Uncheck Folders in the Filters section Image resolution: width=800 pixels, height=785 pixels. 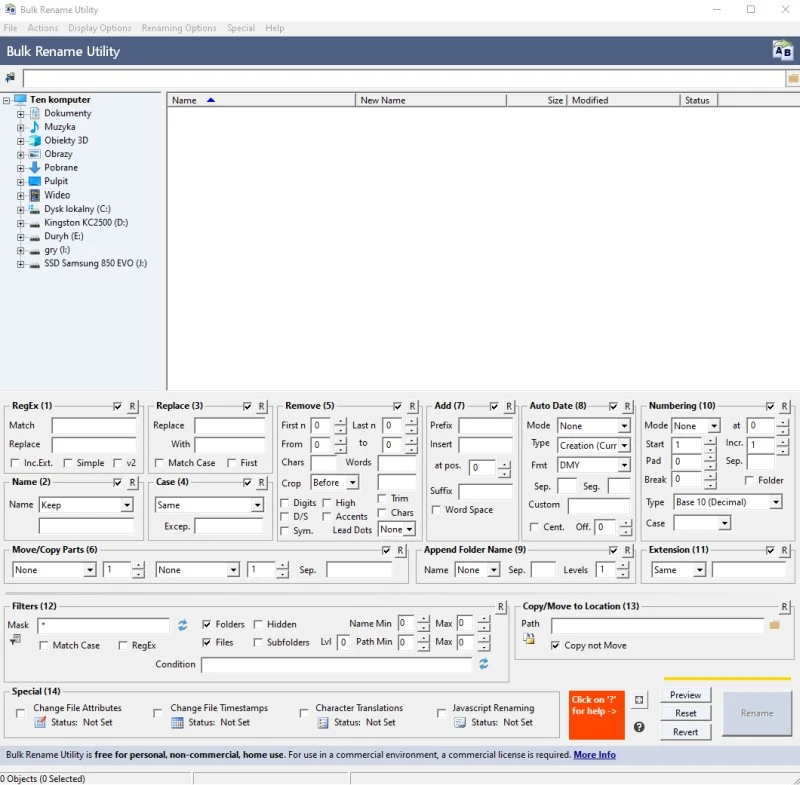point(206,624)
